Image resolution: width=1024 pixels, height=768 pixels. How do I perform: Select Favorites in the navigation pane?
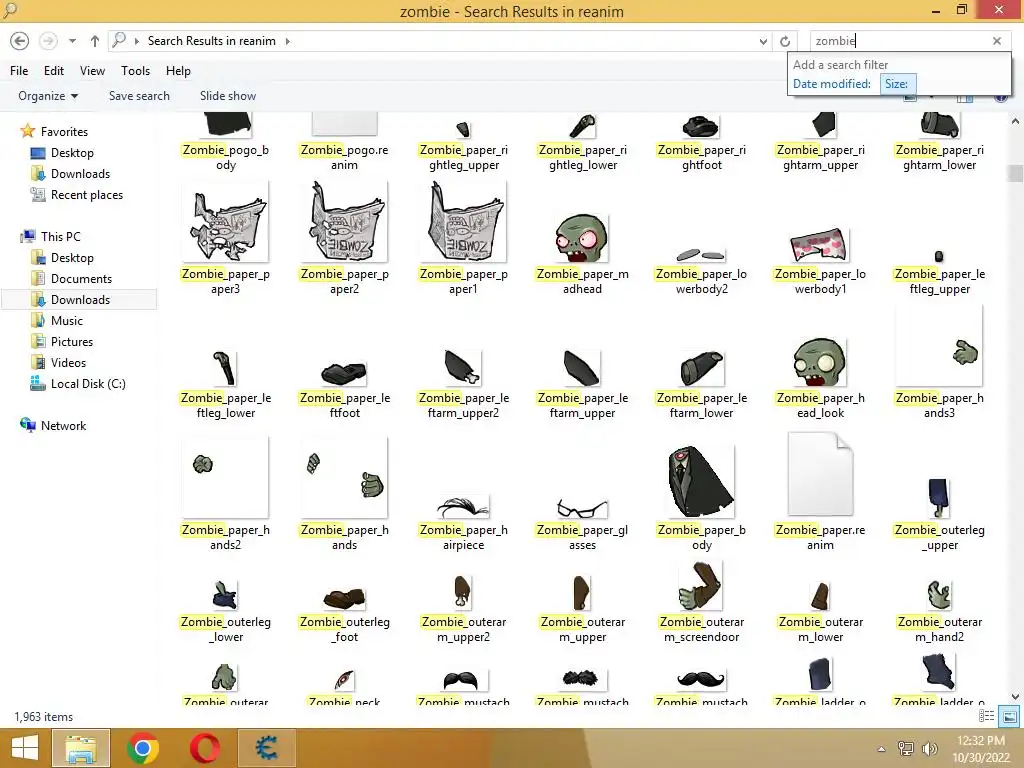64,132
